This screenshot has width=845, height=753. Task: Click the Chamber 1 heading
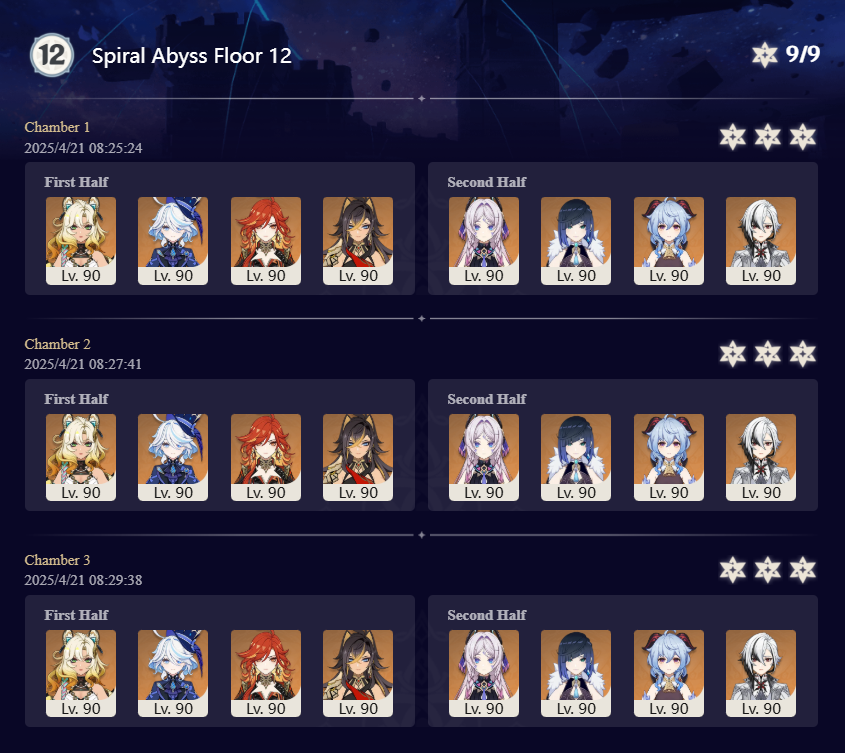click(57, 127)
